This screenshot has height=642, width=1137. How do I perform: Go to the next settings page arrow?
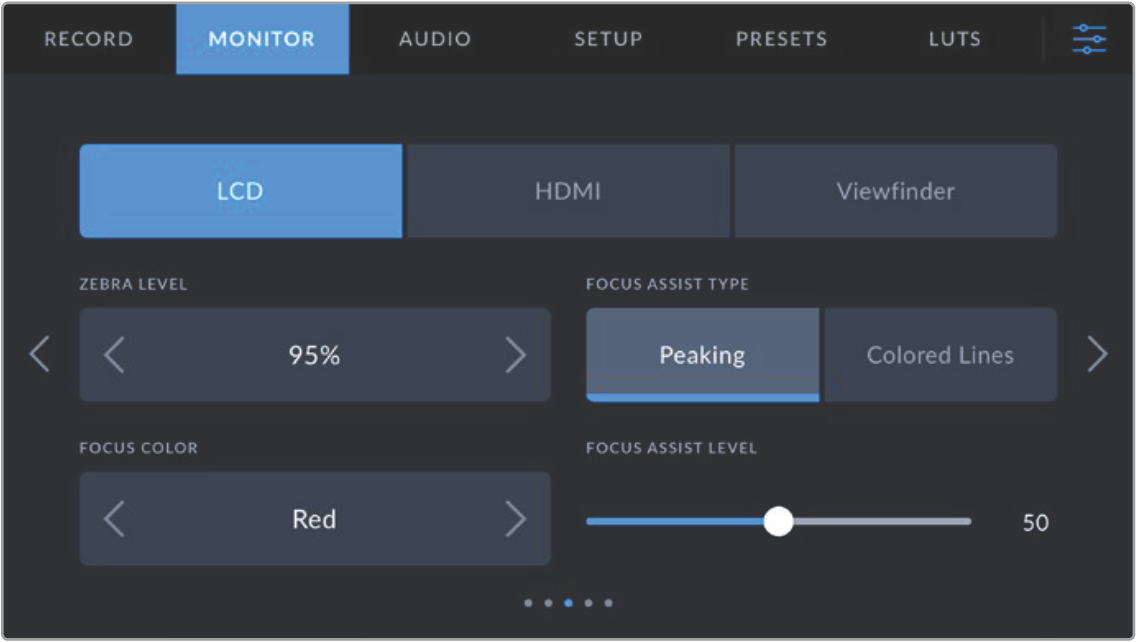click(1097, 355)
